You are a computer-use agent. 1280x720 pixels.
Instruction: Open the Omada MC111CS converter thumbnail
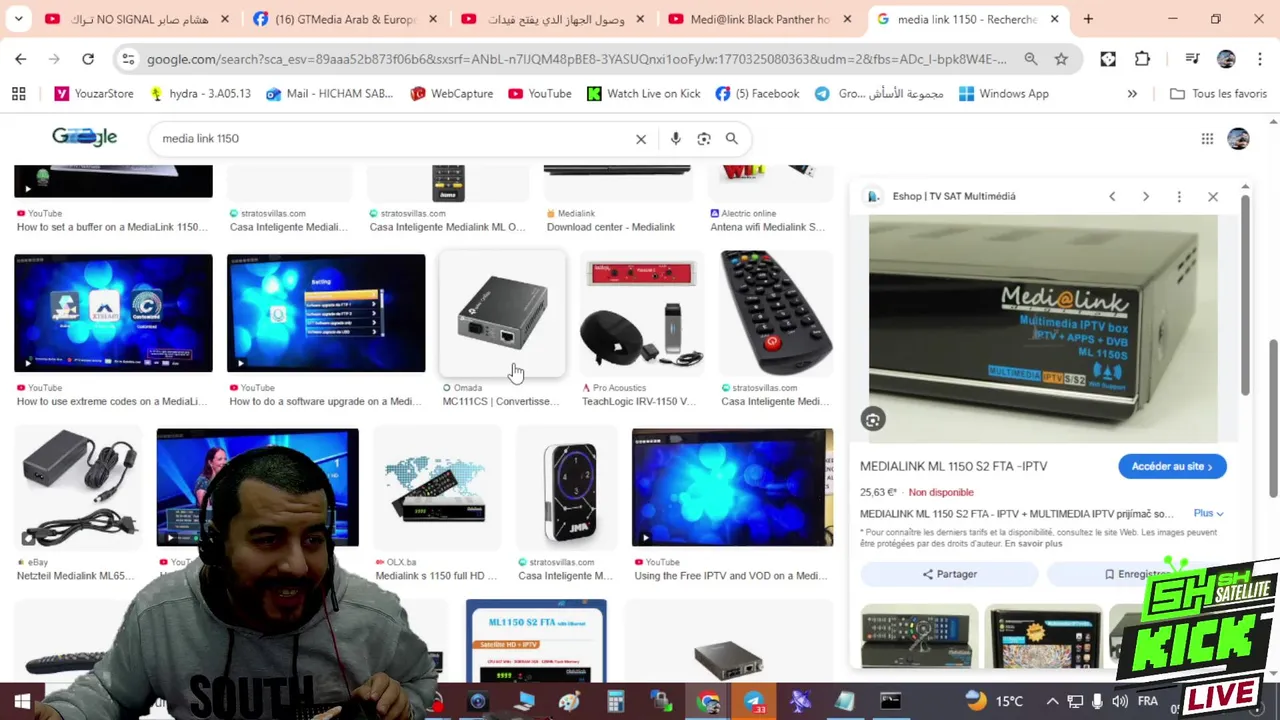pyautogui.click(x=502, y=313)
